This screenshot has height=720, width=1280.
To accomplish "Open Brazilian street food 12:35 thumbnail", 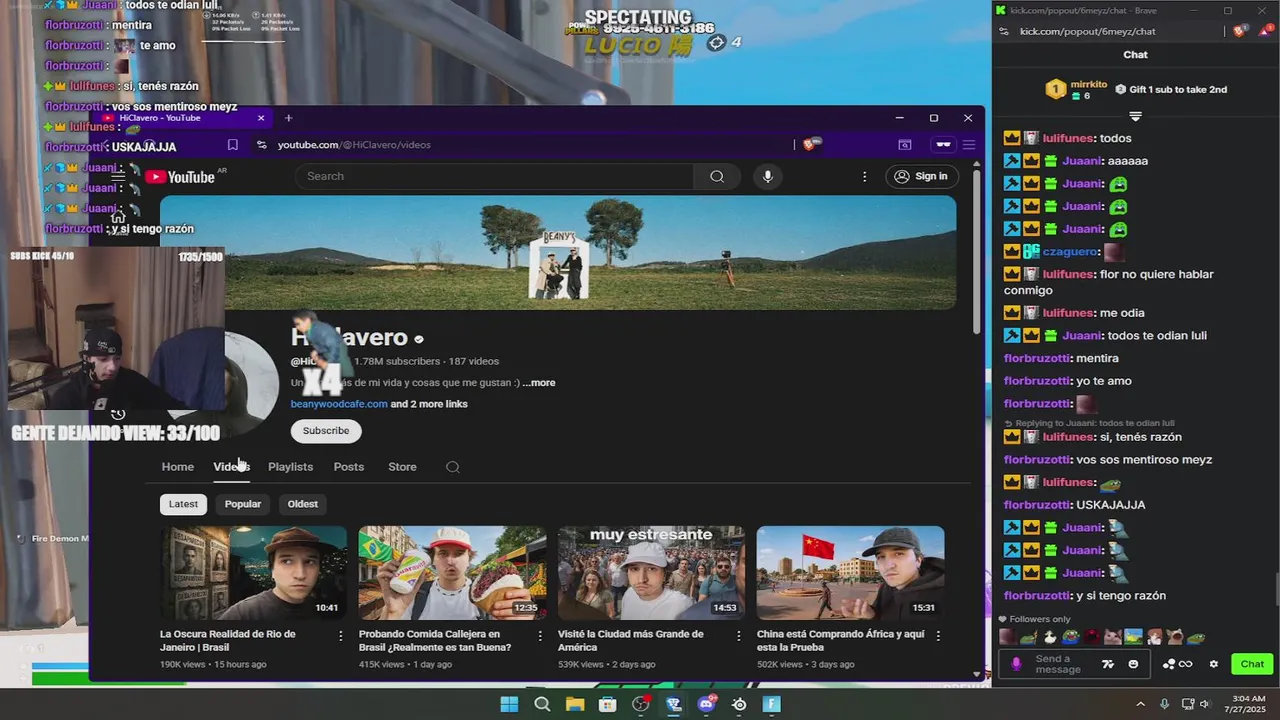I will (x=453, y=573).
